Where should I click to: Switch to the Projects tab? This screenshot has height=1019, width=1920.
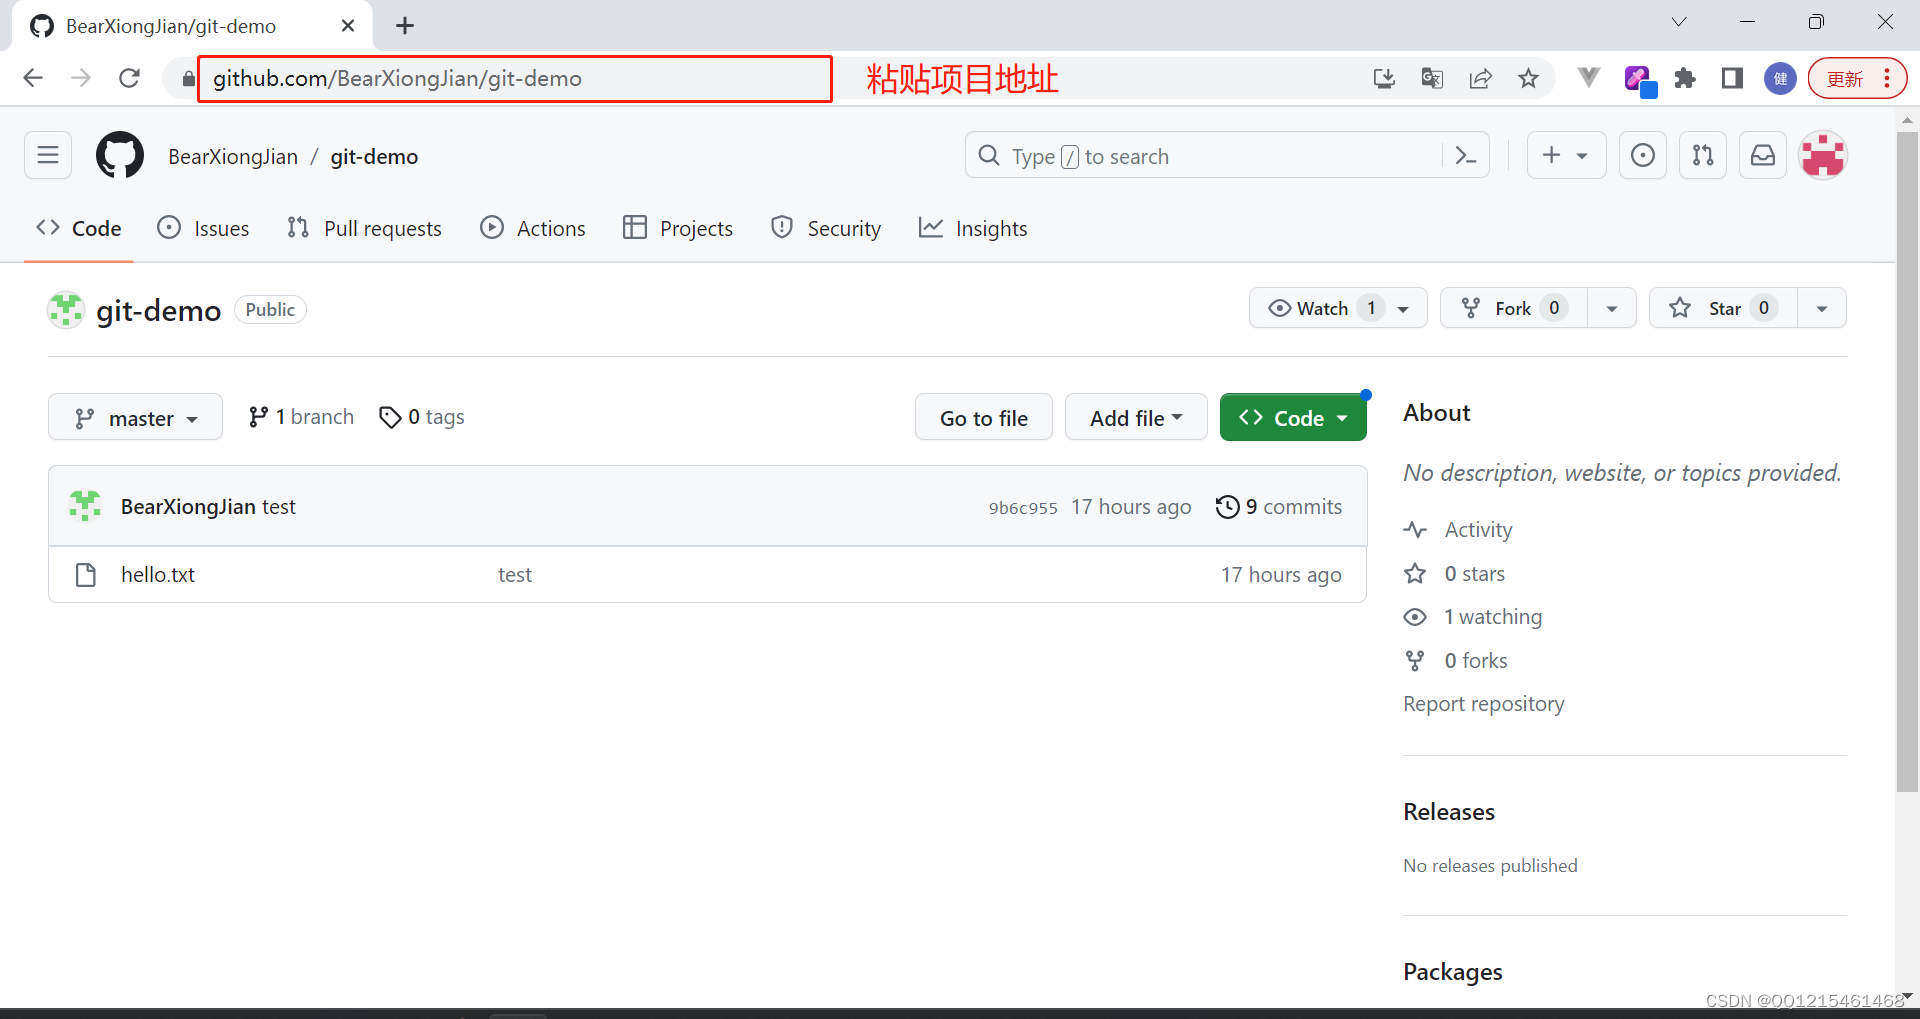678,229
